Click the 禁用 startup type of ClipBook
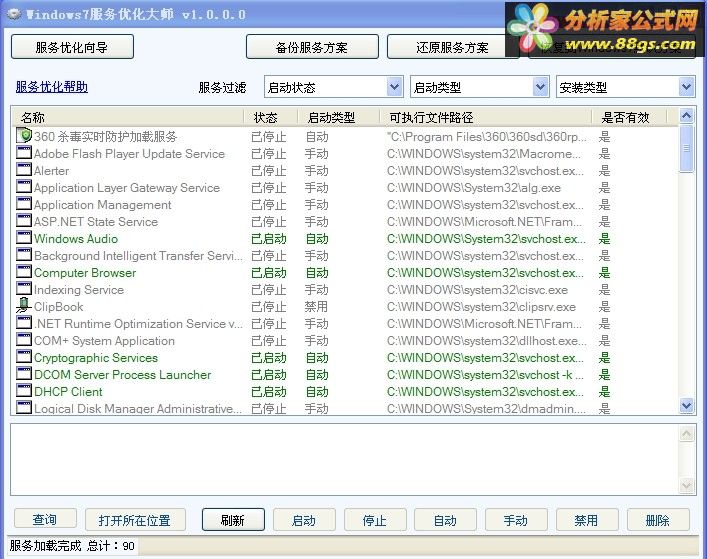The image size is (707, 559). [x=316, y=307]
